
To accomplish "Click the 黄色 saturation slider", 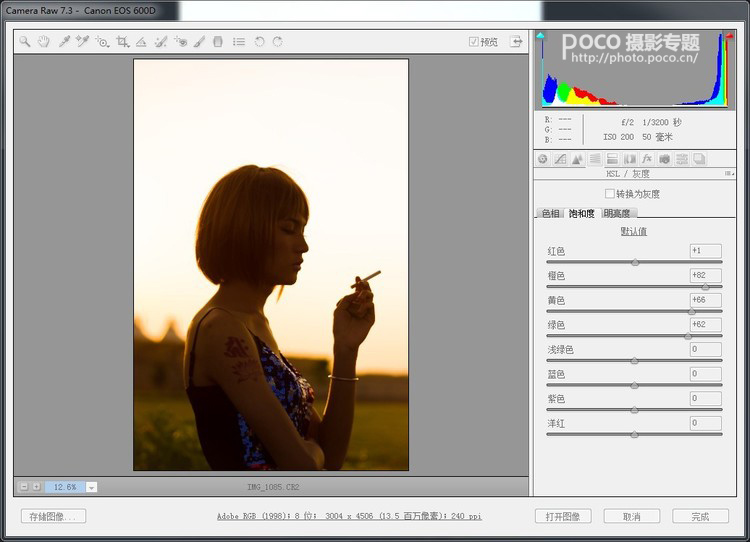I will pos(634,311).
